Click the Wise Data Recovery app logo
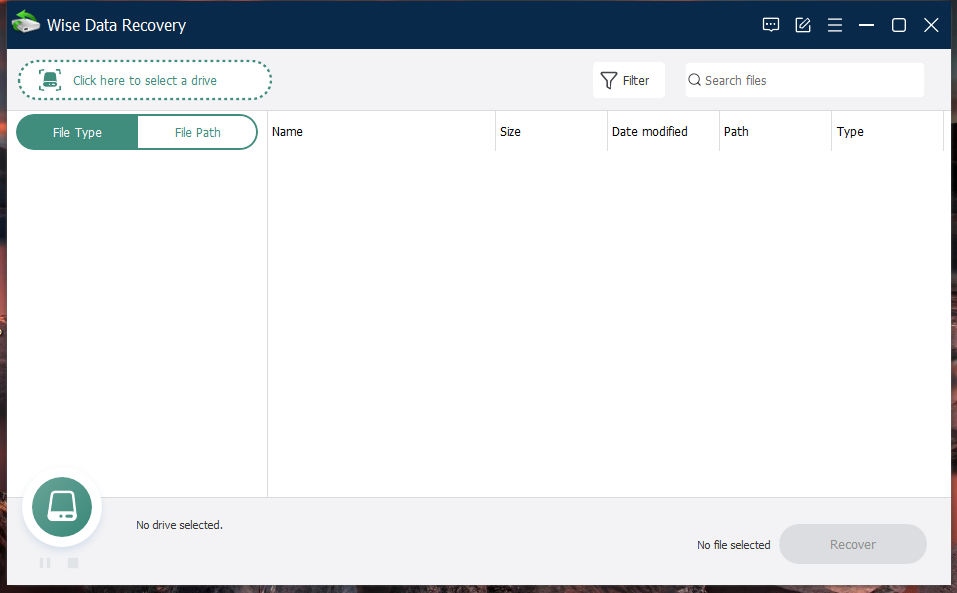 [x=25, y=24]
